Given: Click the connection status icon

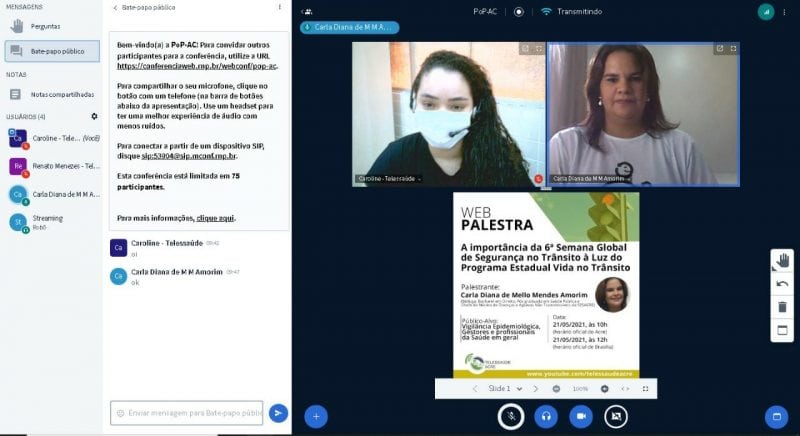Looking at the screenshot, I should pyautogui.click(x=766, y=12).
